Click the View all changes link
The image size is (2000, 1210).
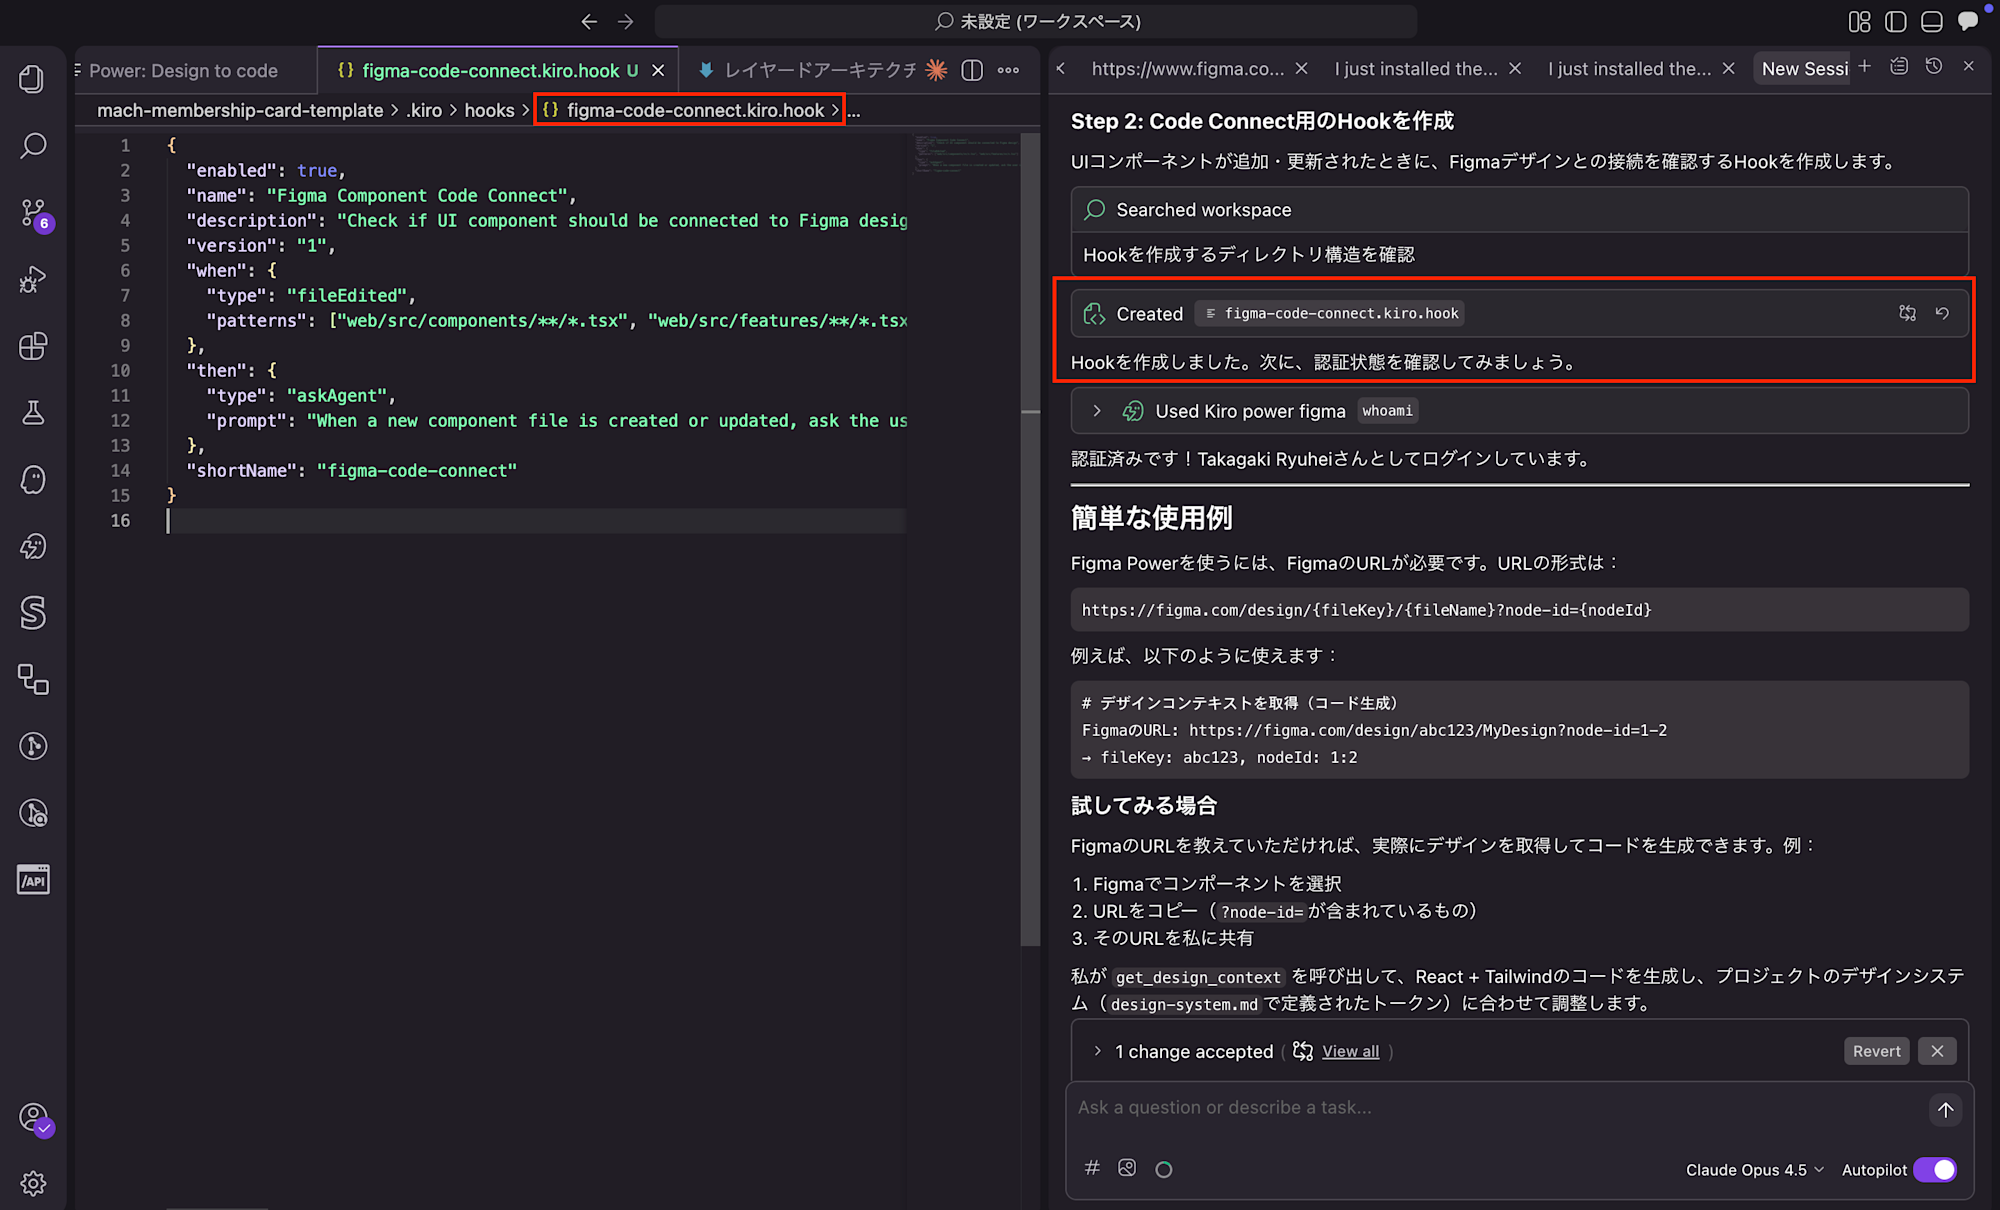point(1349,1051)
